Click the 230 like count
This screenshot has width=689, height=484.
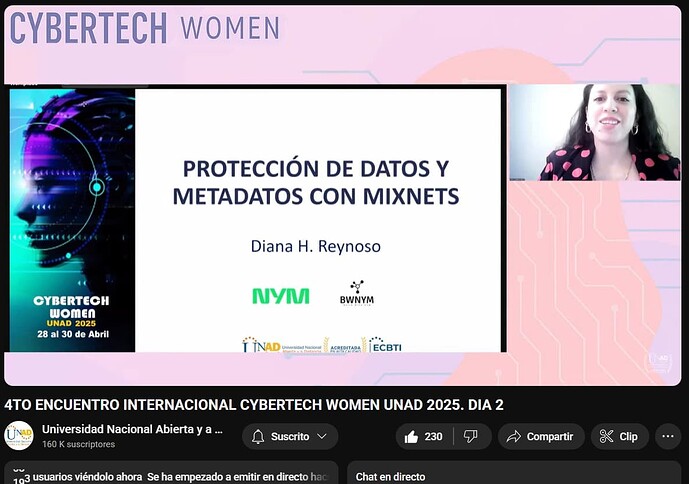click(433, 437)
